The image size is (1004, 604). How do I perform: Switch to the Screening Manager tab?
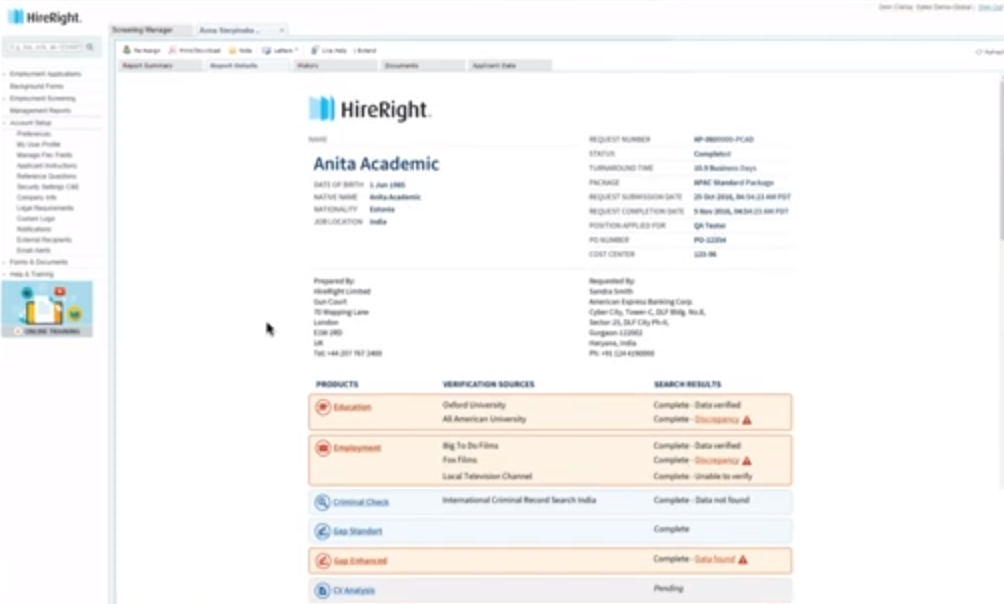pyautogui.click(x=150, y=30)
